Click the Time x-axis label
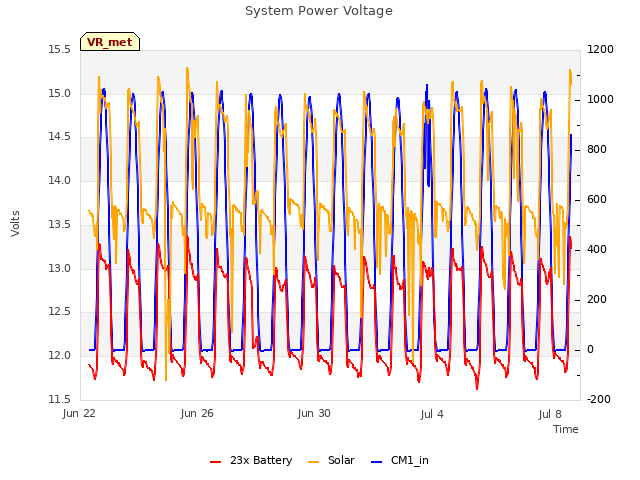Viewport: 640px width, 480px height. [566, 429]
